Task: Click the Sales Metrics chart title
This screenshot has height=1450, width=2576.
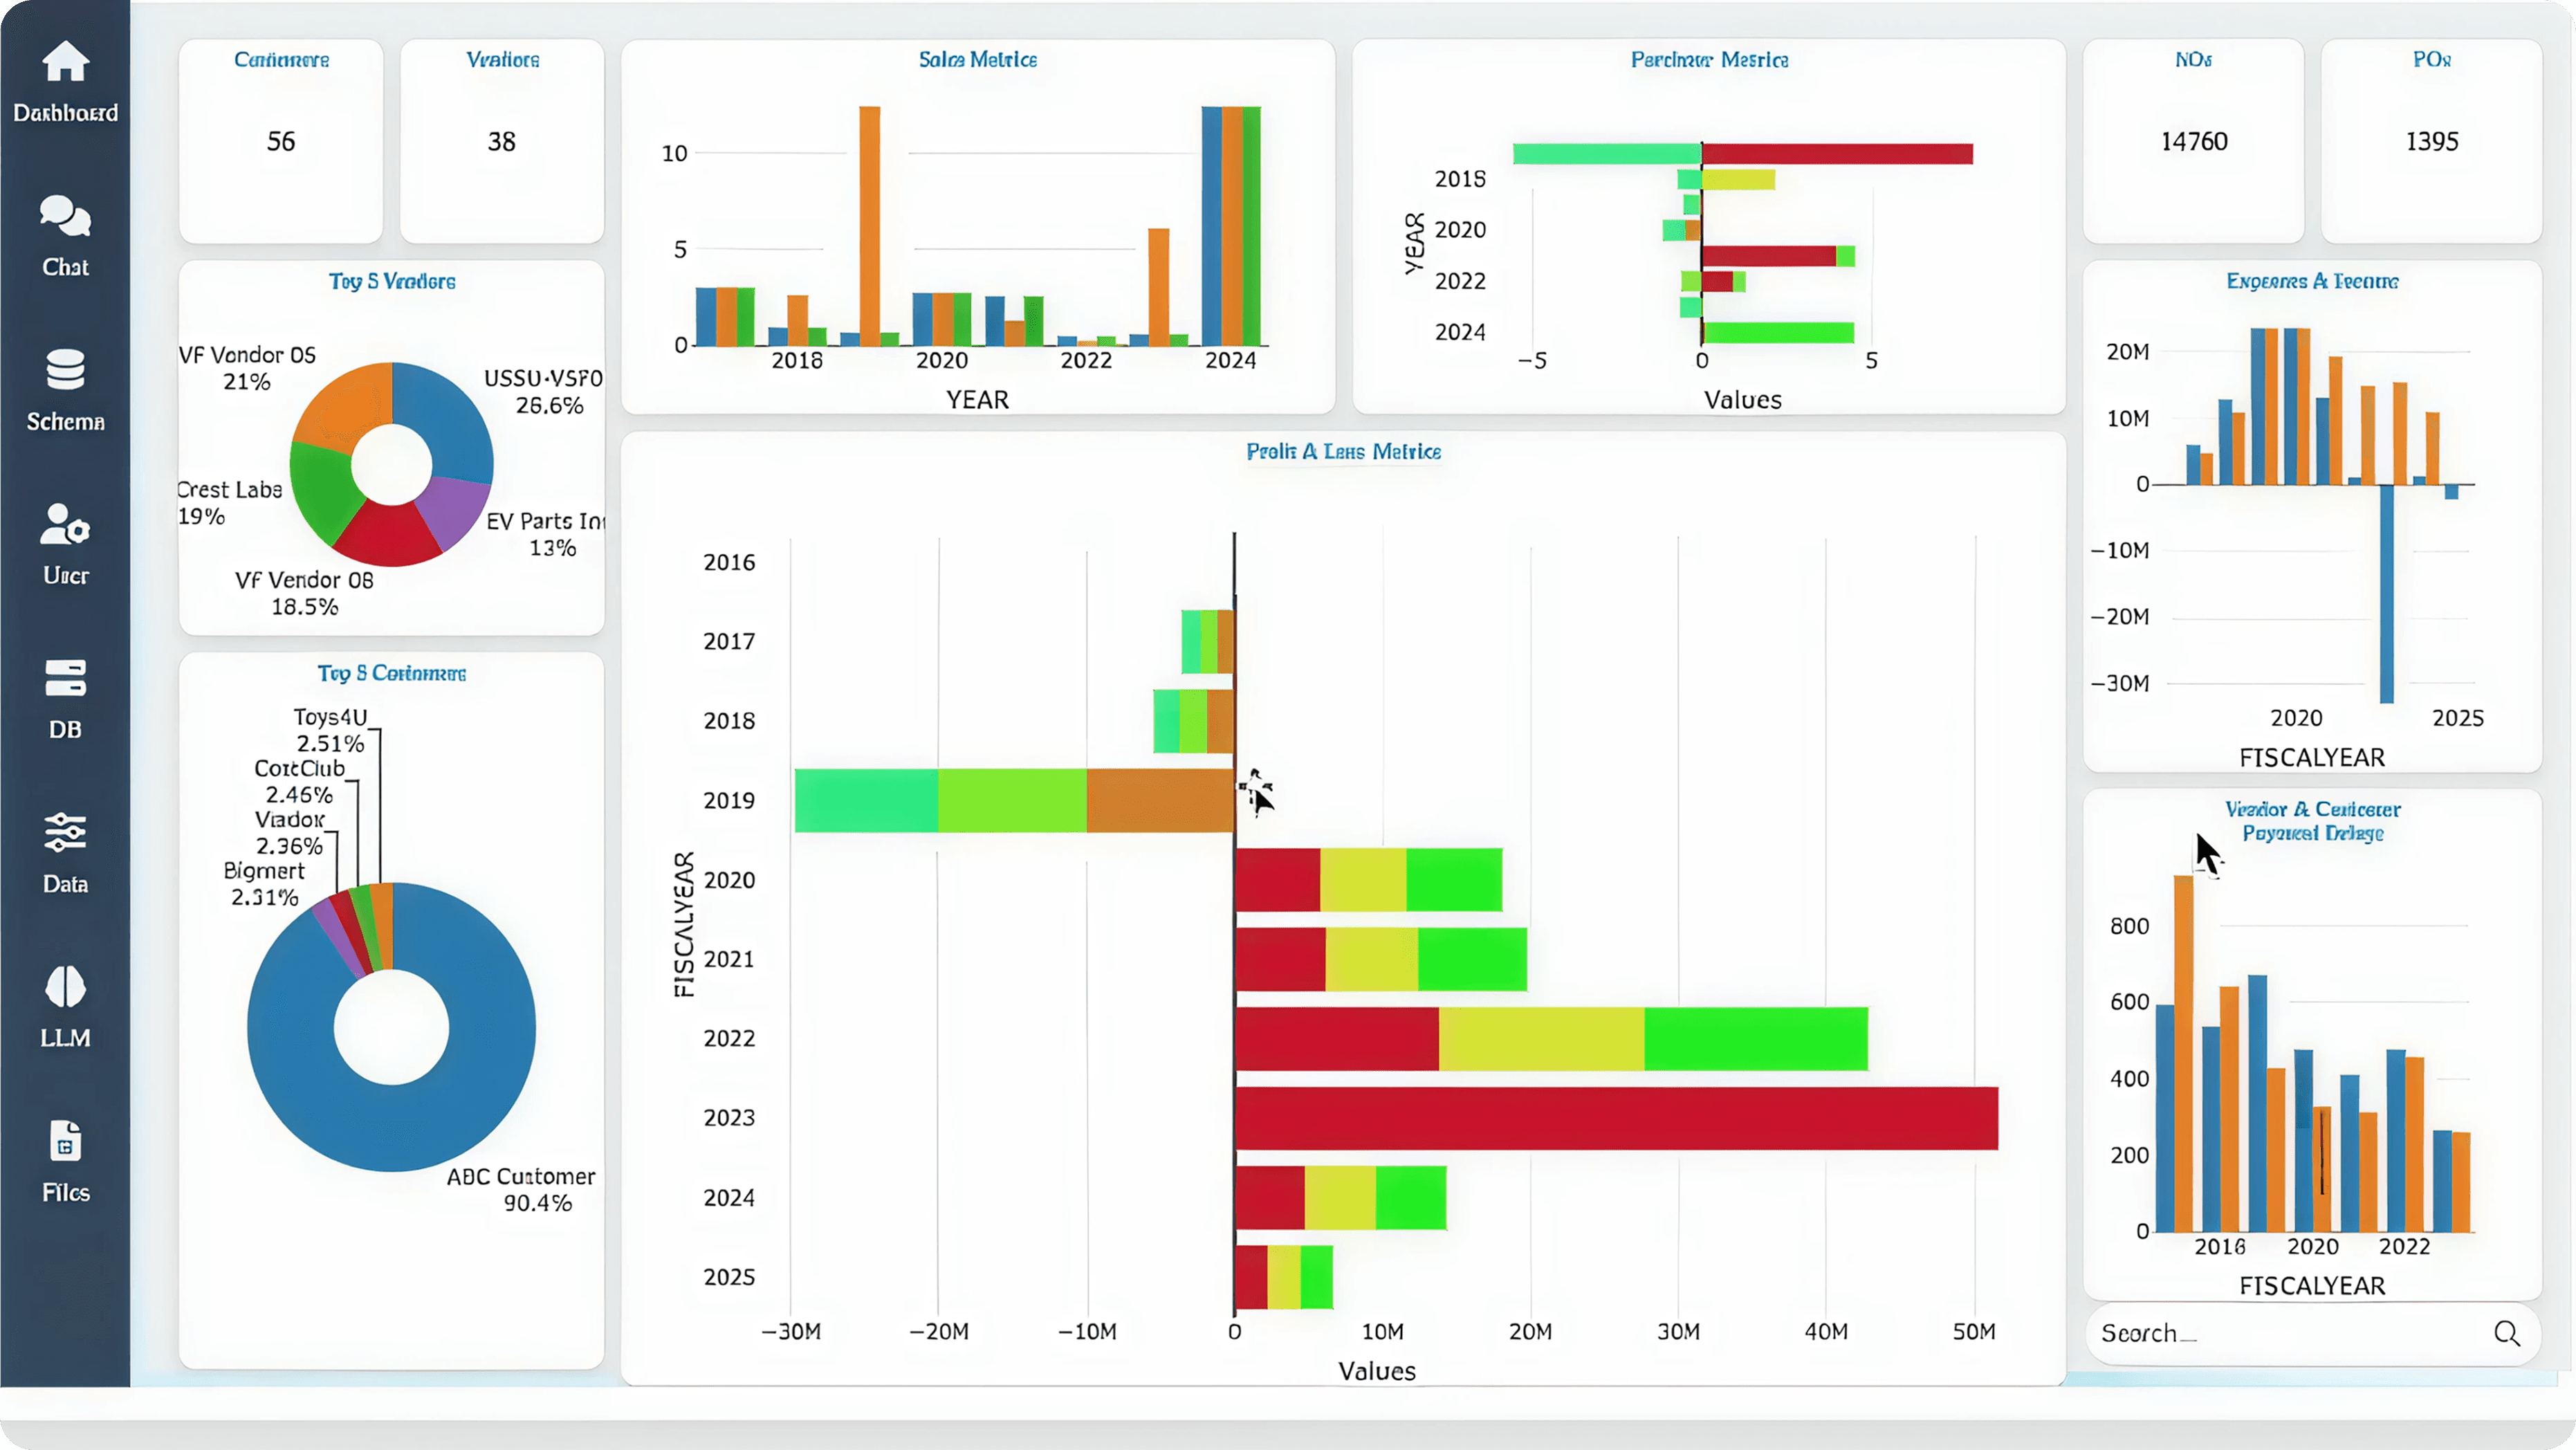Action: tap(977, 60)
